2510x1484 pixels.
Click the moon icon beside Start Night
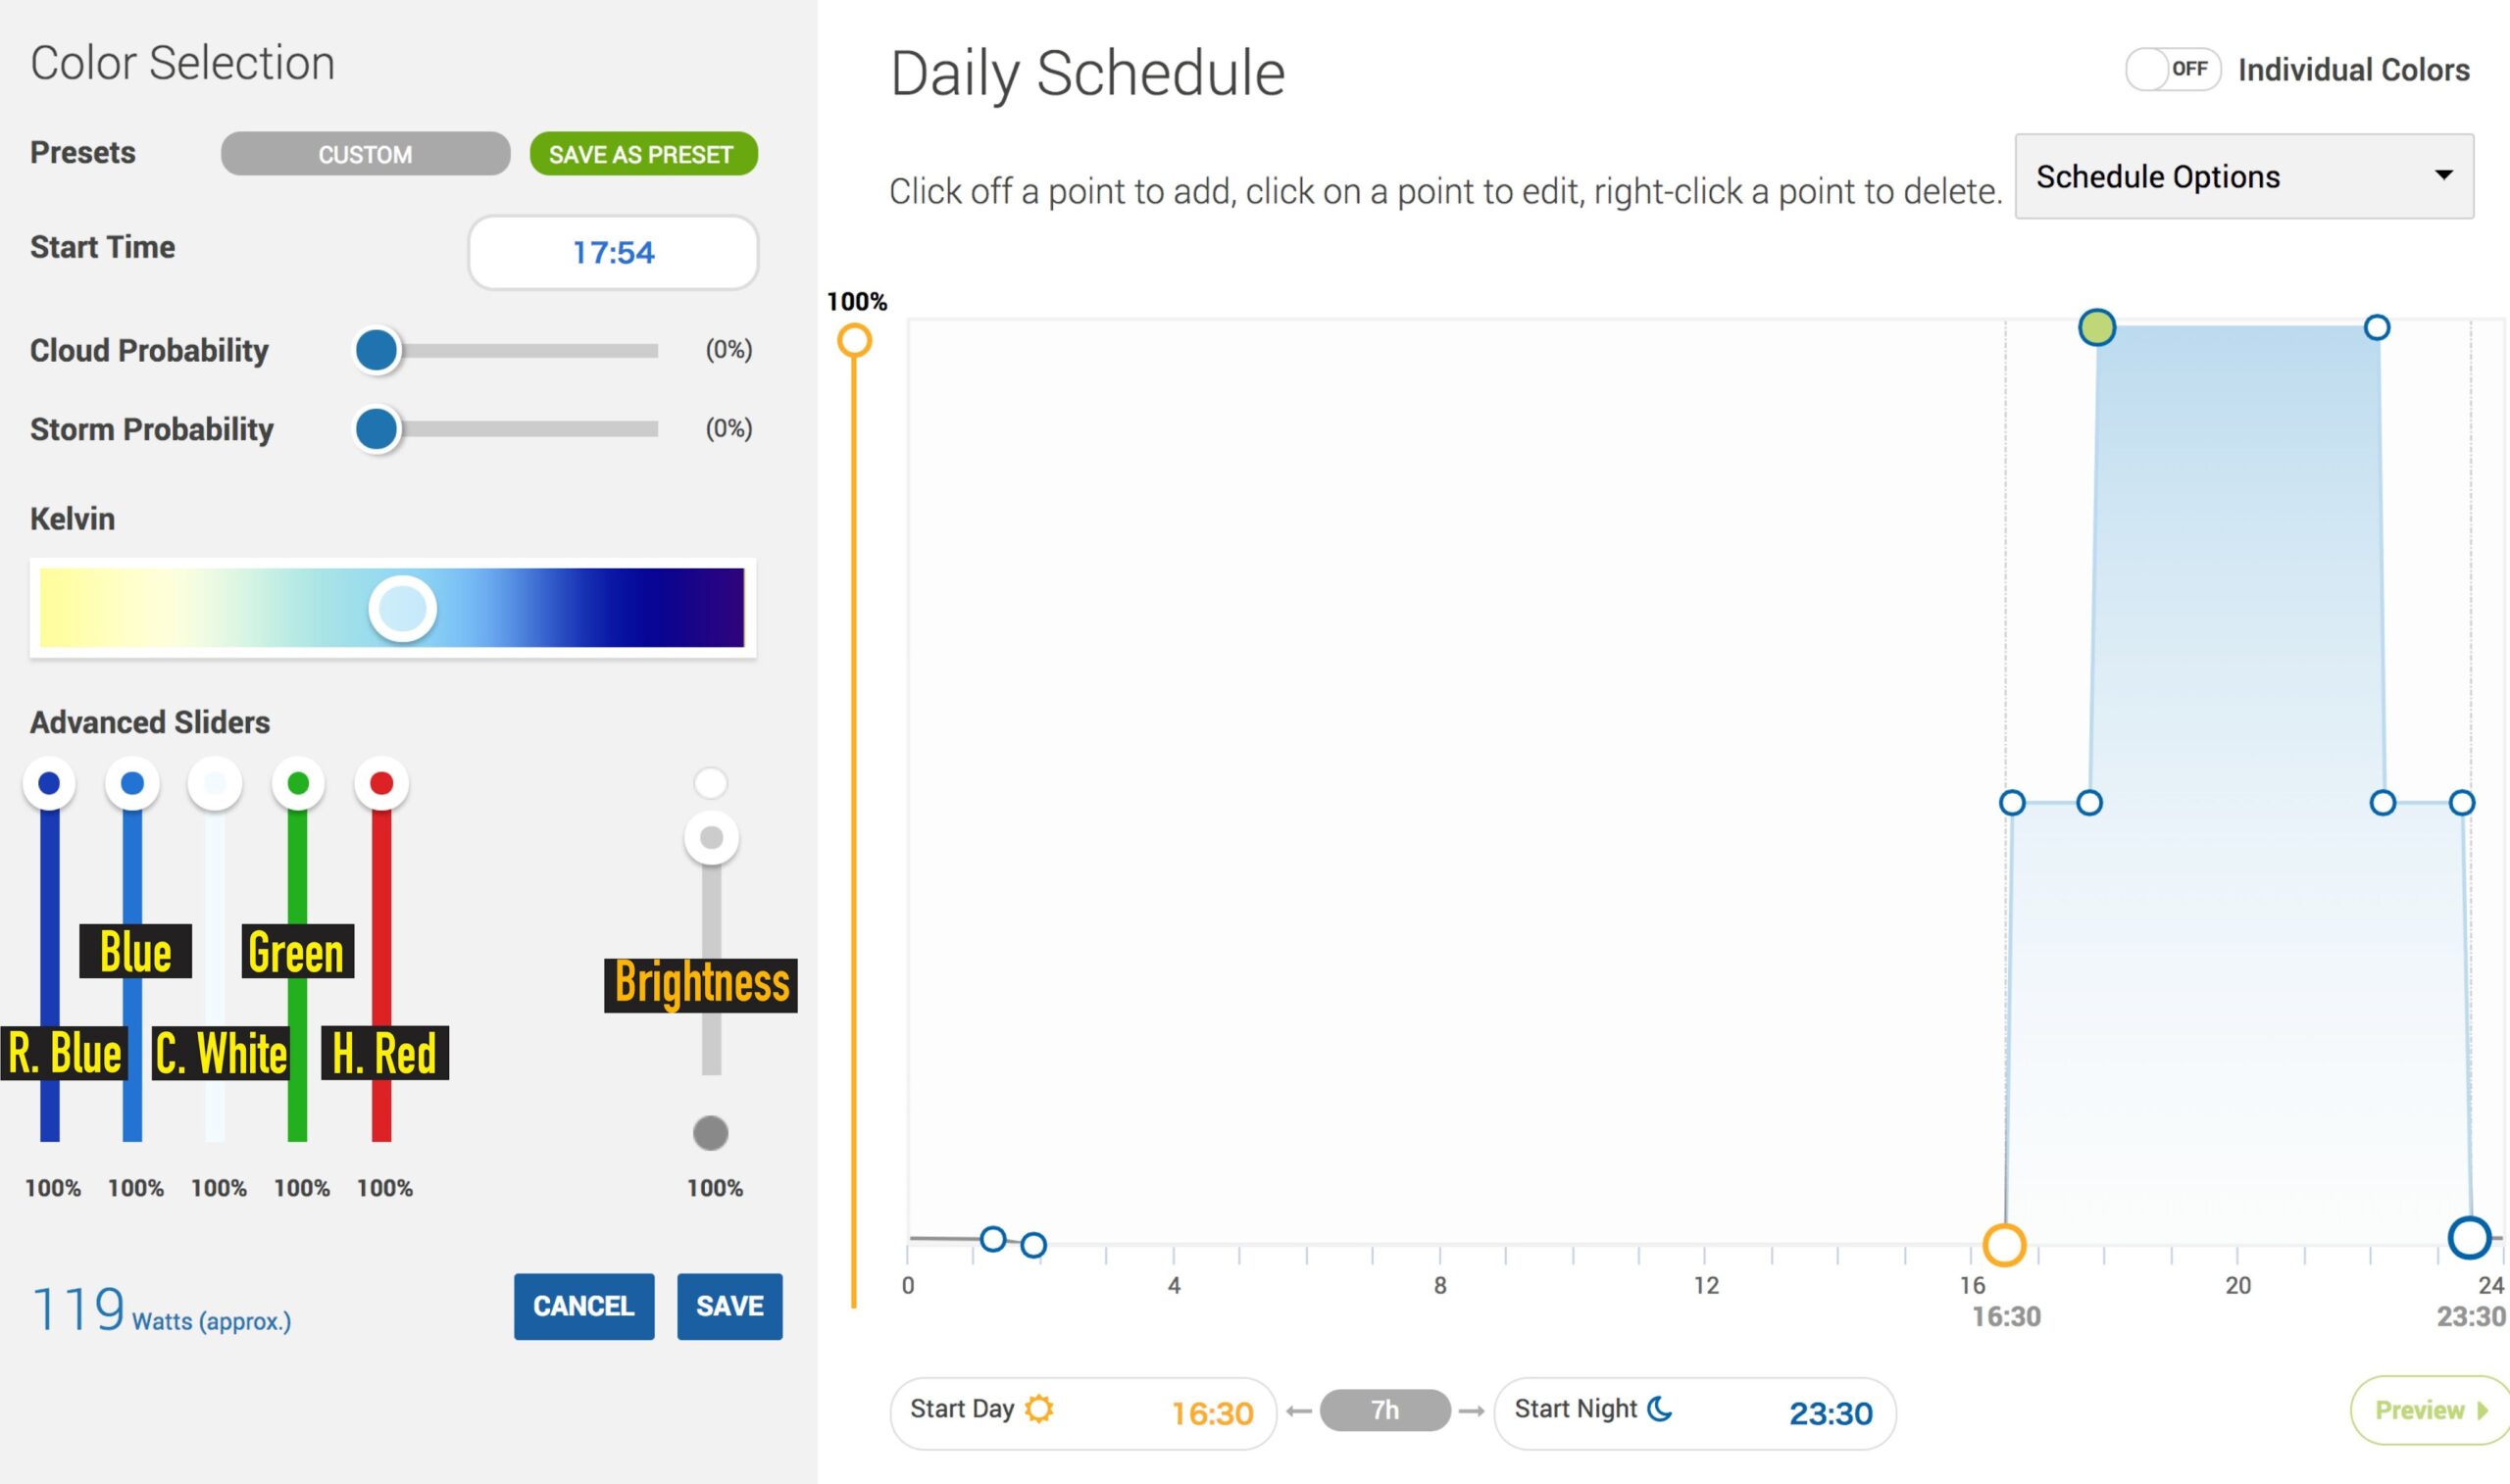tap(1659, 1408)
